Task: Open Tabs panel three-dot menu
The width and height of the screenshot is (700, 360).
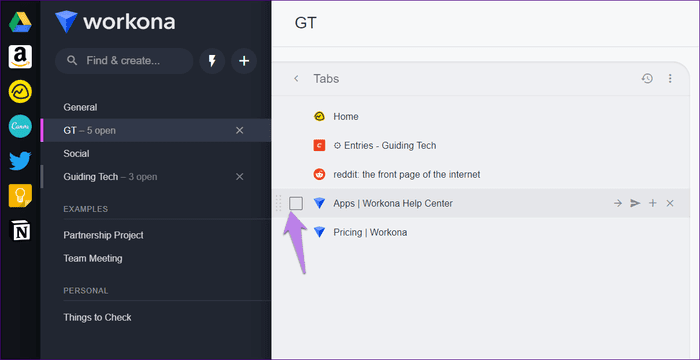Action: (670, 79)
